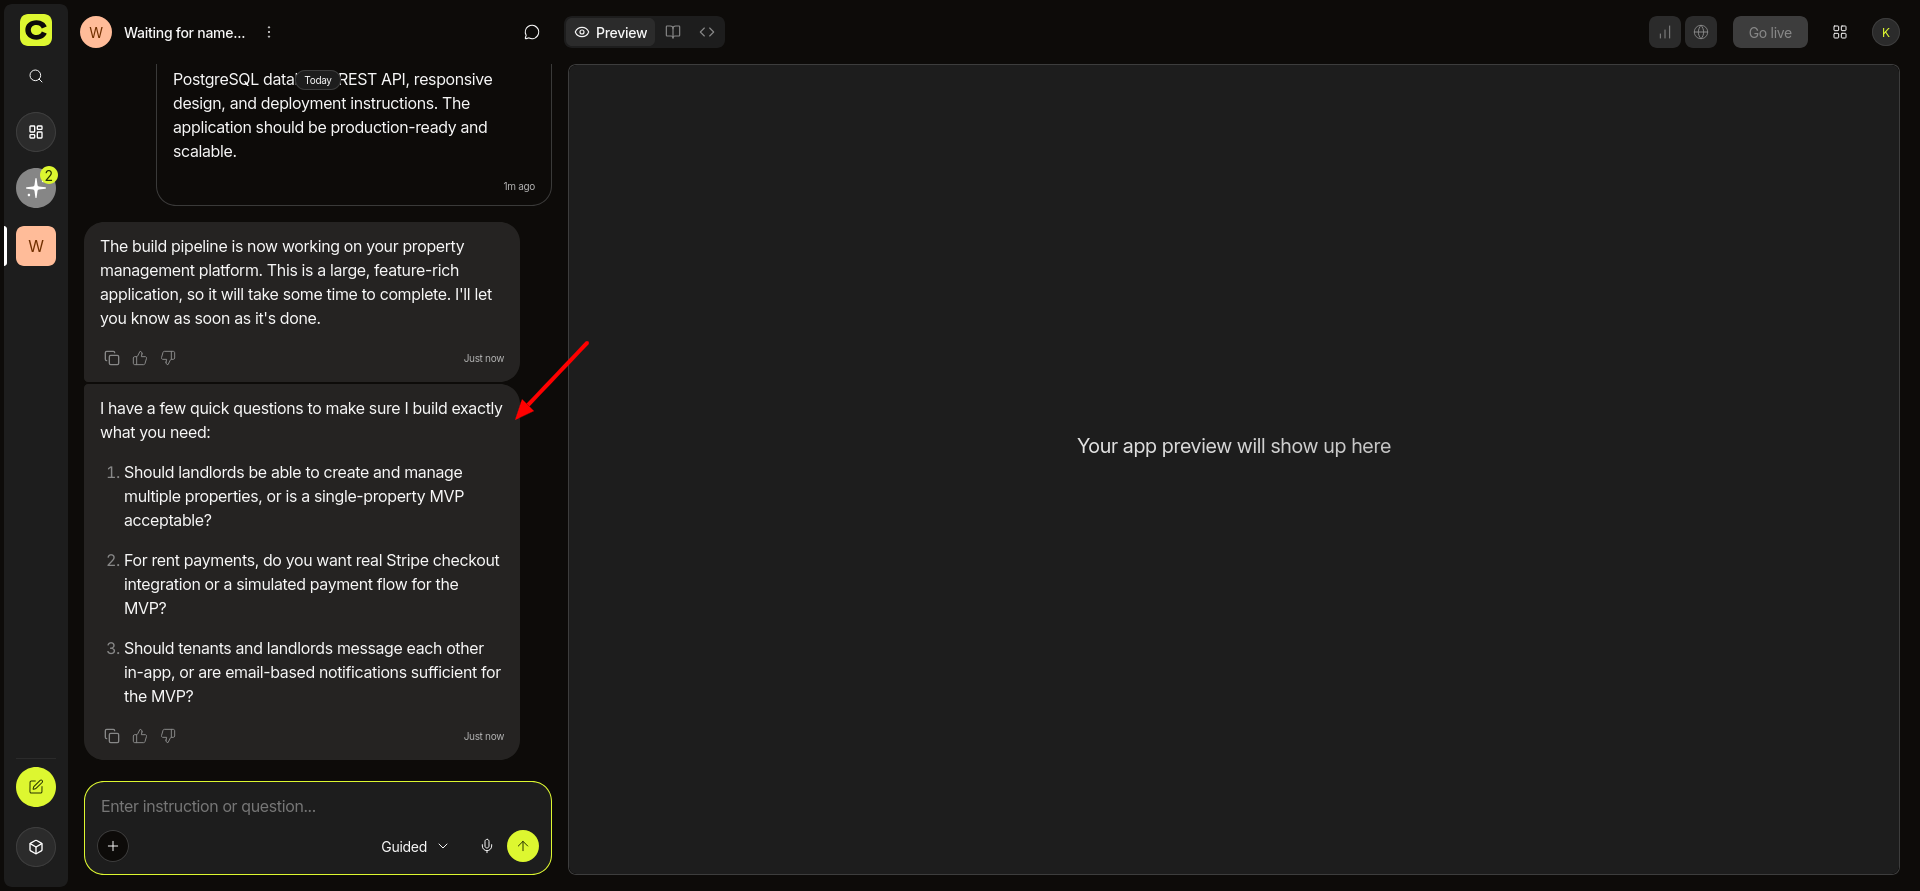The image size is (1920, 891).
Task: Copy the quick questions message
Action: [x=112, y=736]
